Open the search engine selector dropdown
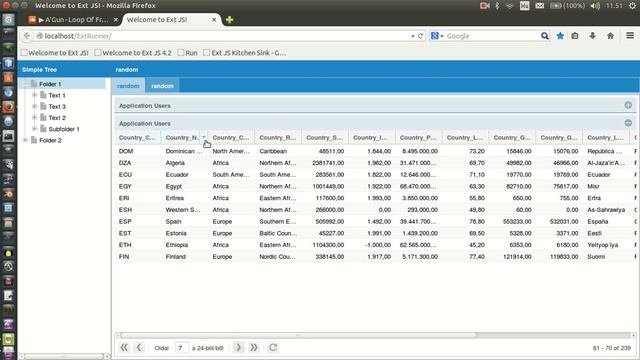 click(437, 36)
